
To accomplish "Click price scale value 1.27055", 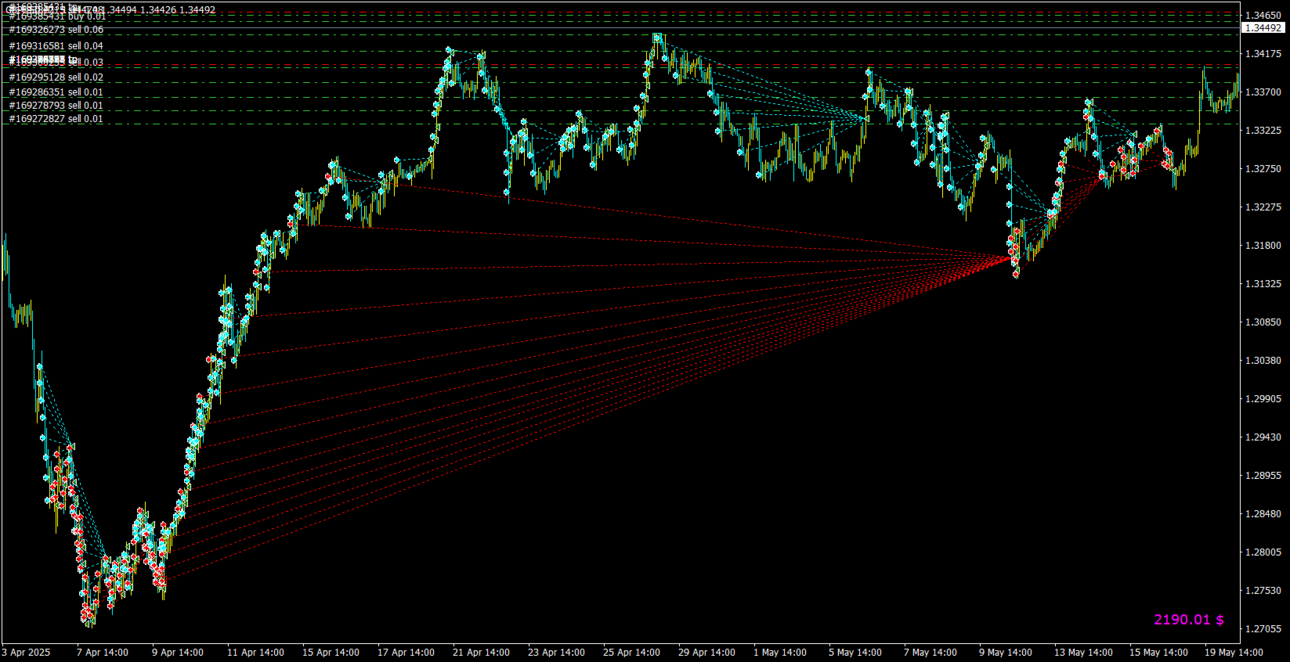I will [x=1262, y=629].
